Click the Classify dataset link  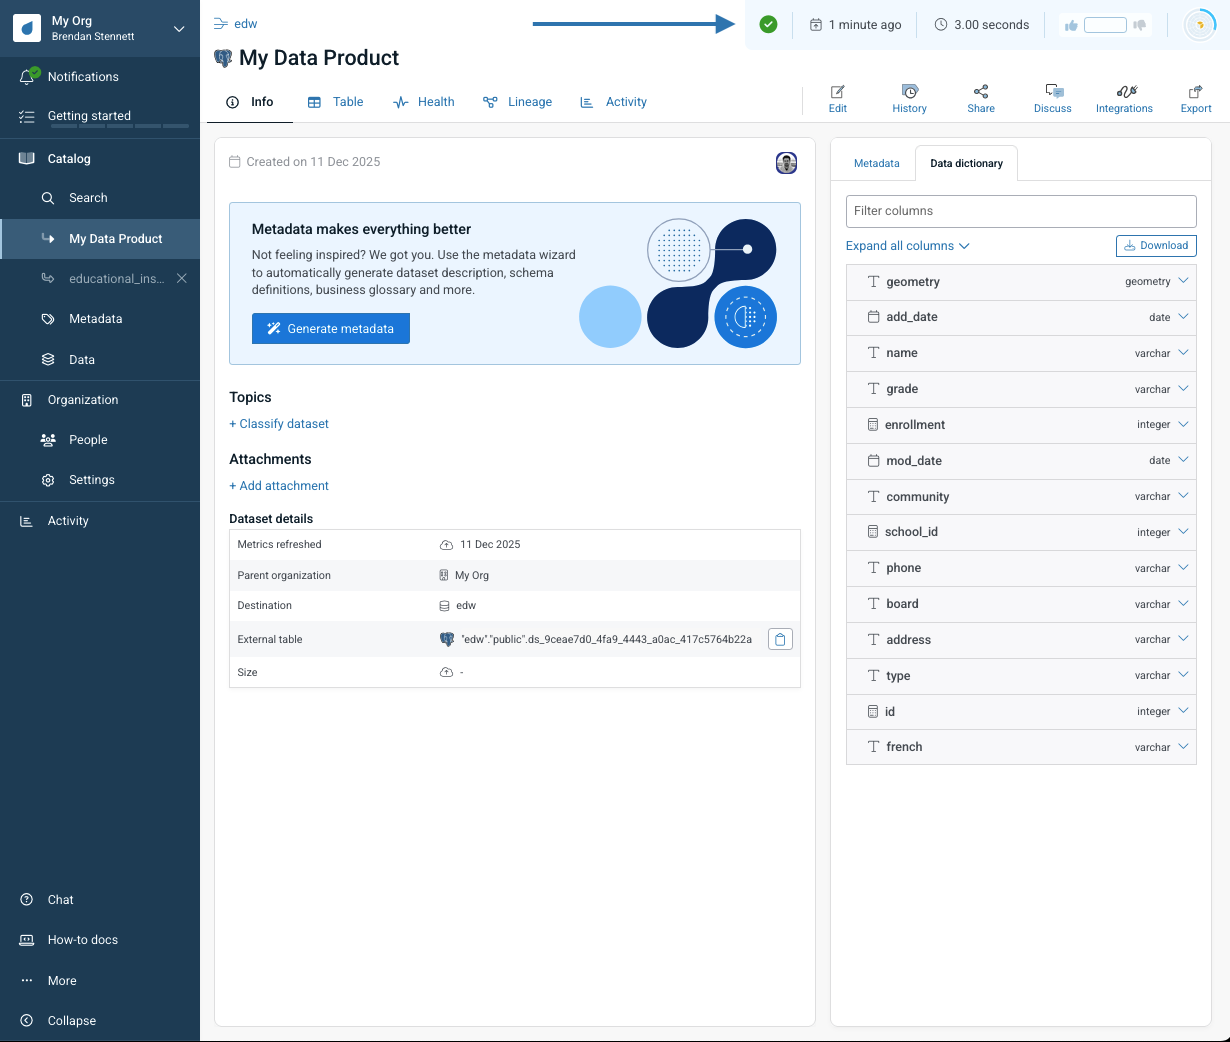point(279,424)
